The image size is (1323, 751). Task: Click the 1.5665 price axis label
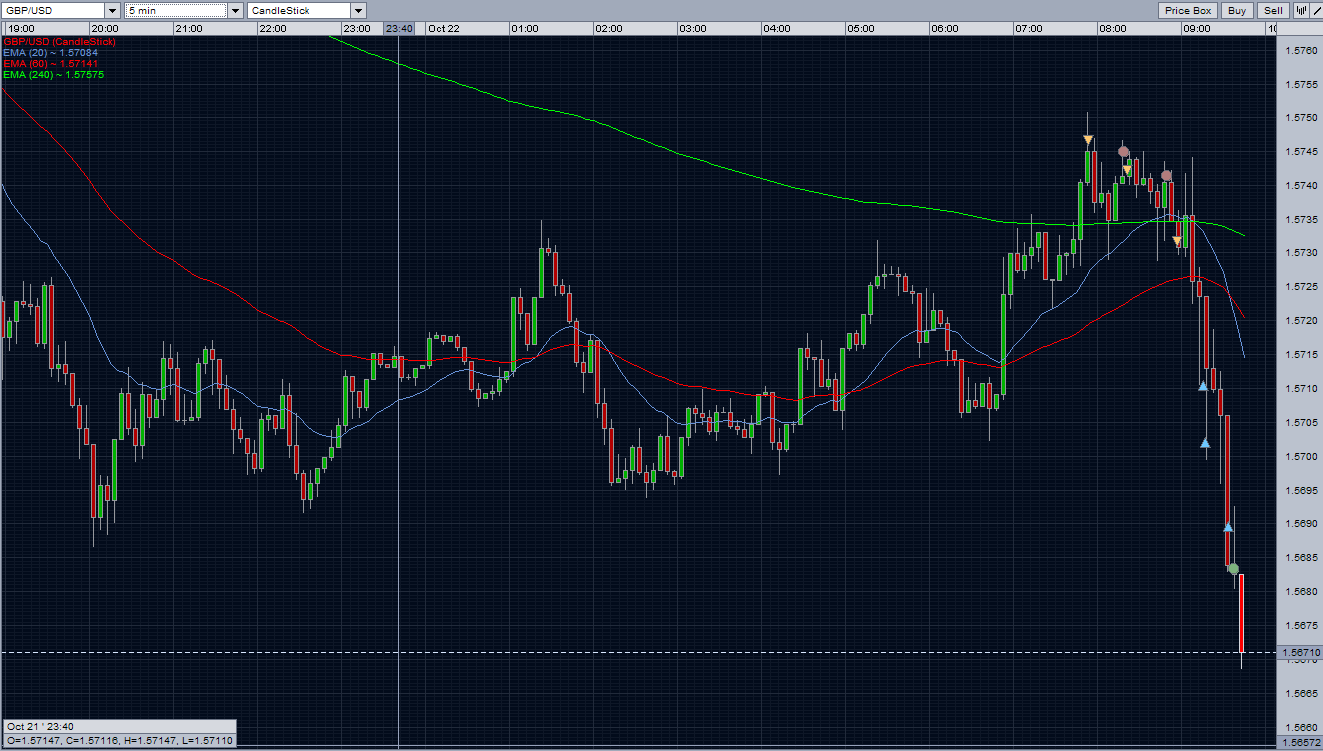(1301, 693)
